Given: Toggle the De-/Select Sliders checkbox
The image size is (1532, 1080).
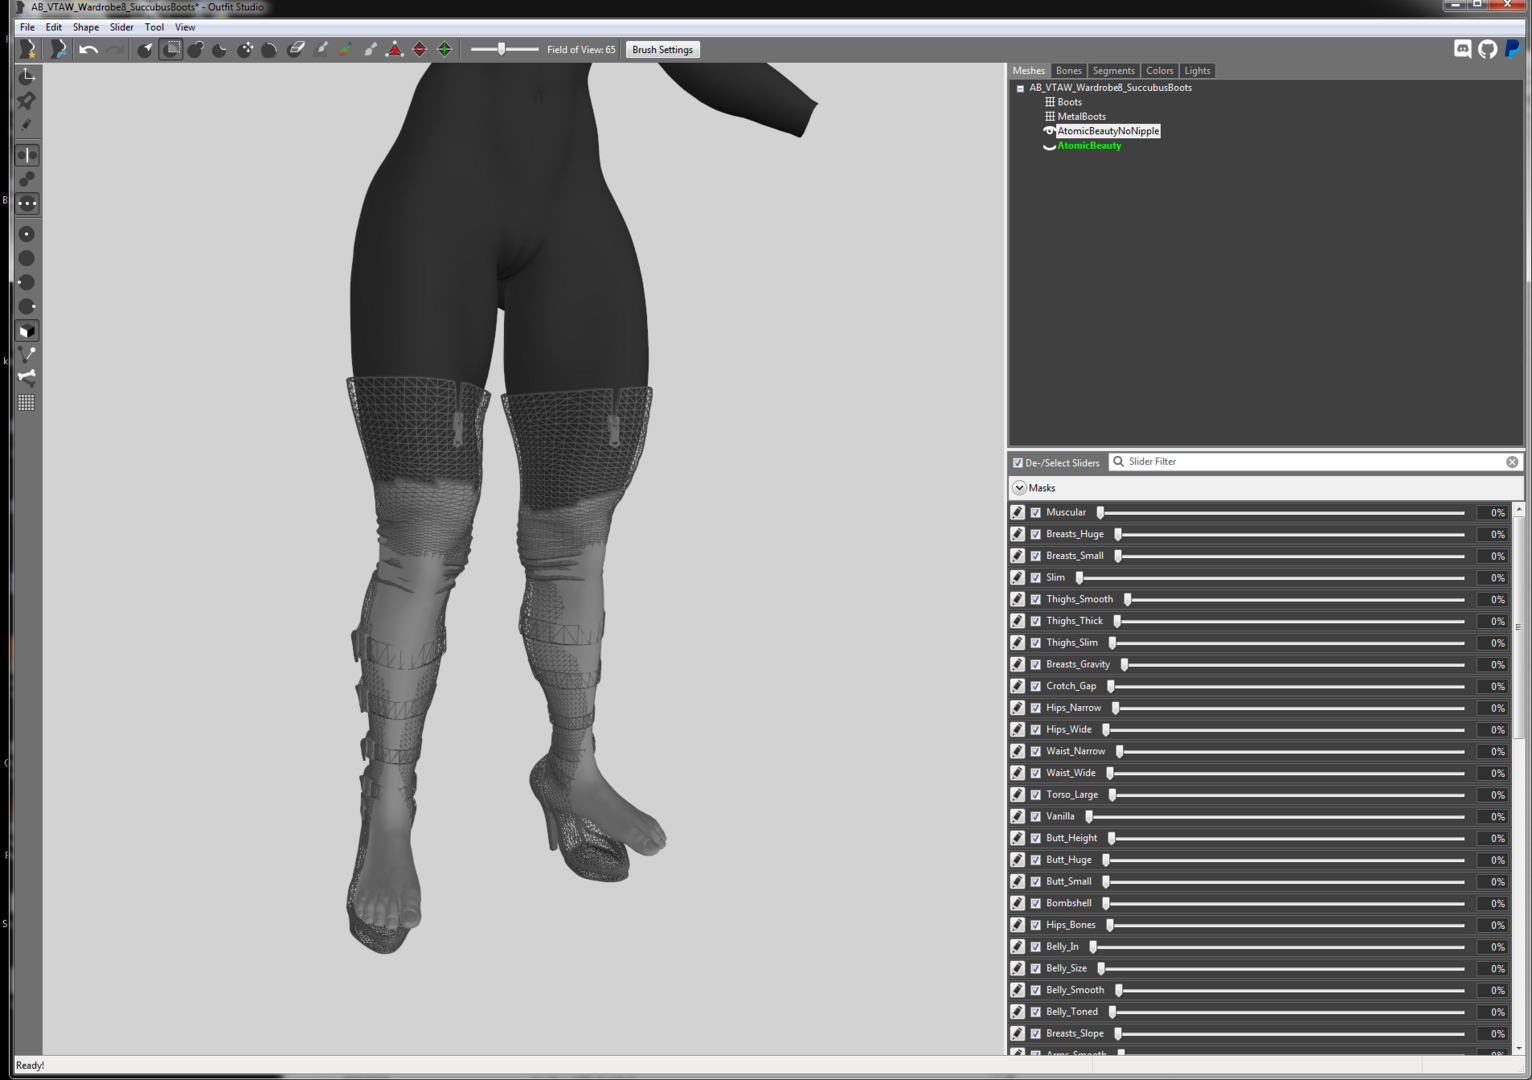Looking at the screenshot, I should point(1018,463).
